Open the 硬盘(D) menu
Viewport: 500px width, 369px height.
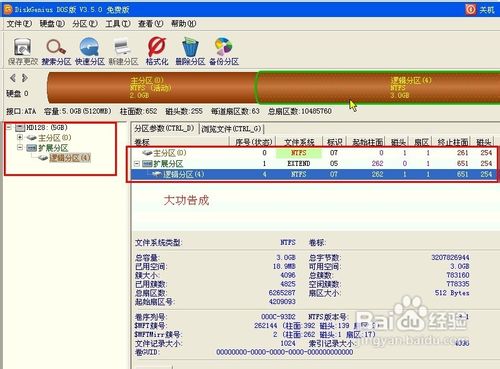[52, 24]
